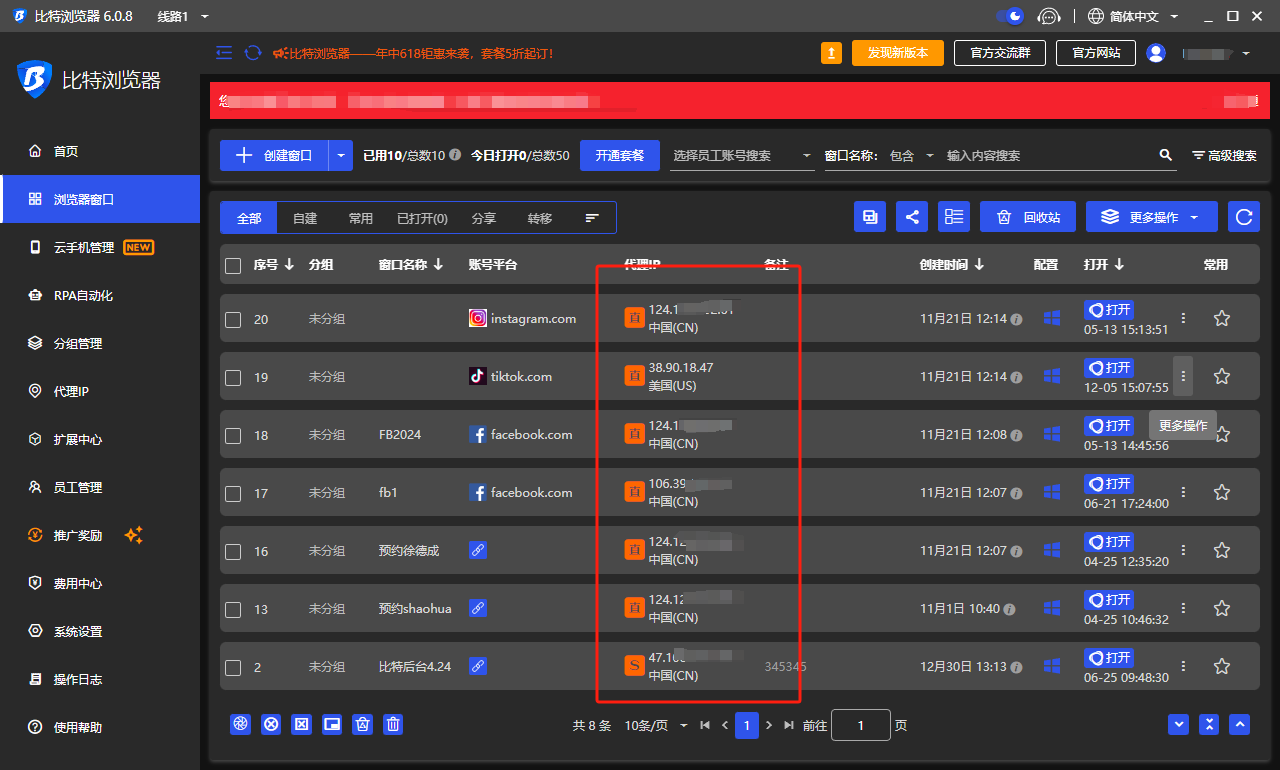Screen dimensions: 1280x770
Task: Click the trash delete icon in bottom toolbar
Action: tap(392, 724)
